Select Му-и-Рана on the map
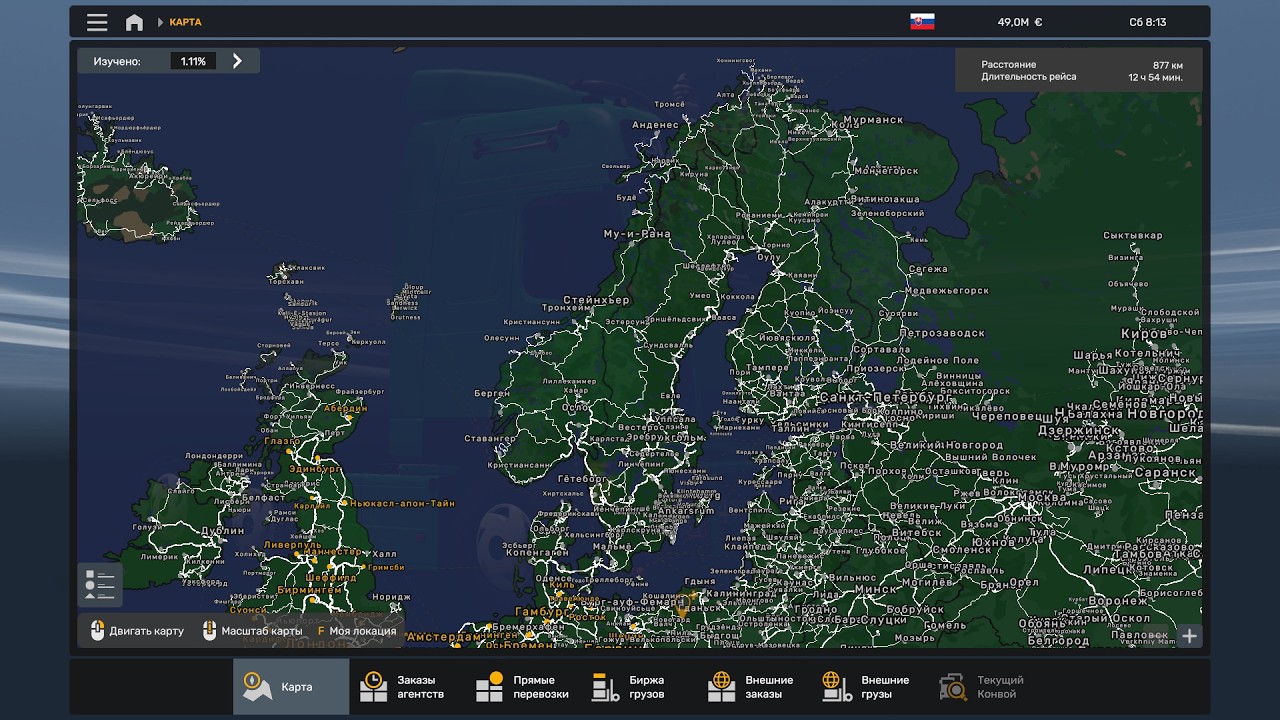 [x=637, y=234]
